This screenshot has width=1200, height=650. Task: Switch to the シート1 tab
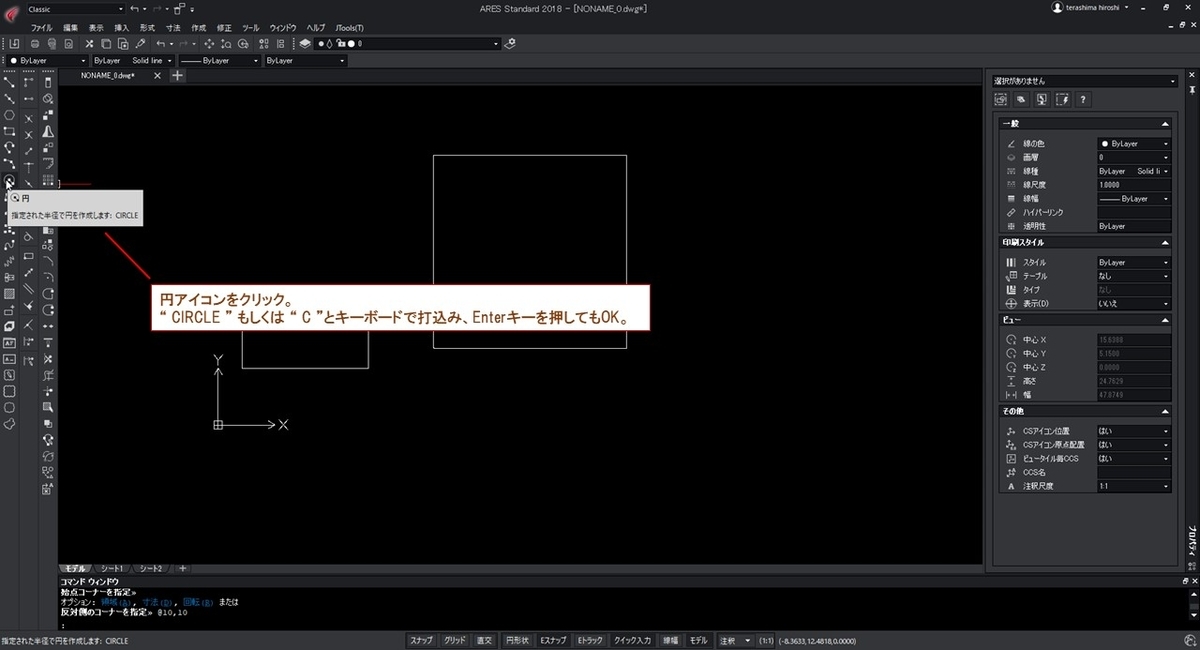[112, 568]
